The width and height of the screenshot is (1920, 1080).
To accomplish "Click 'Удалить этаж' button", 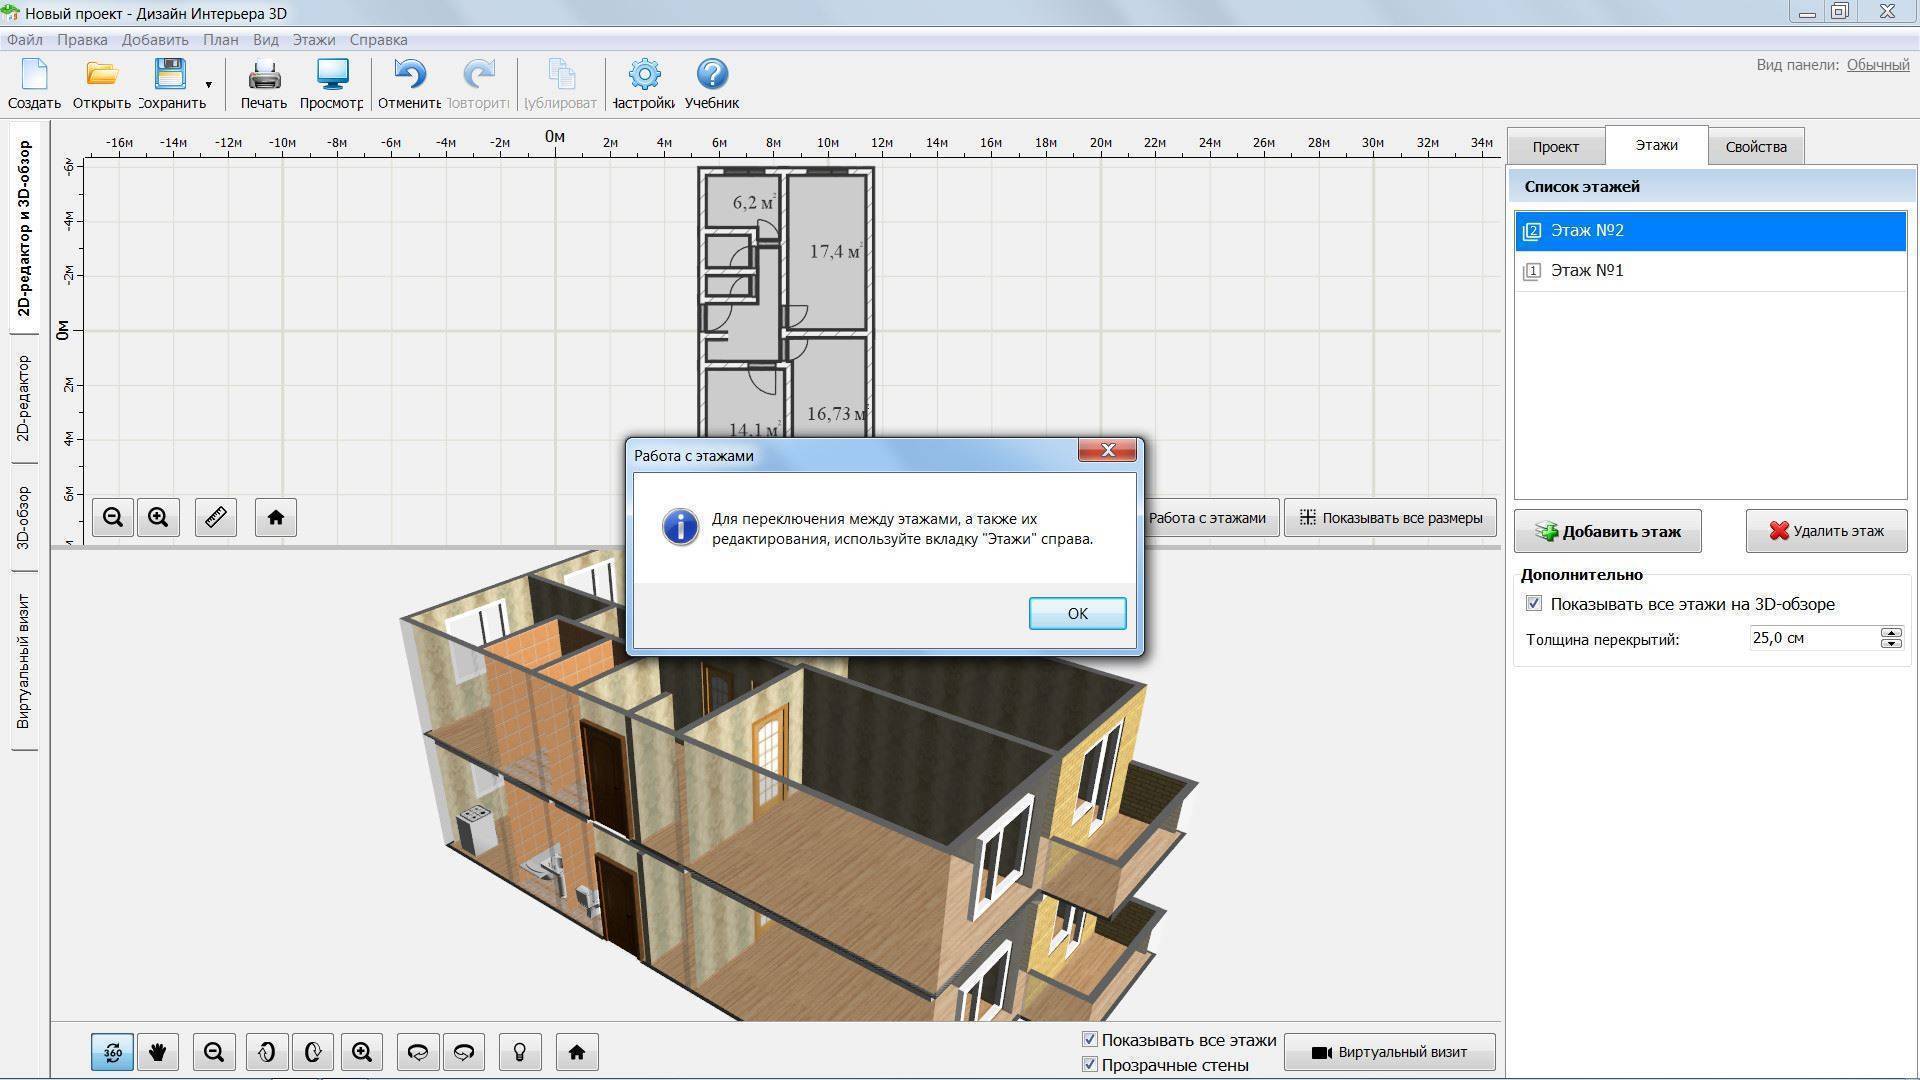I will coord(1825,529).
